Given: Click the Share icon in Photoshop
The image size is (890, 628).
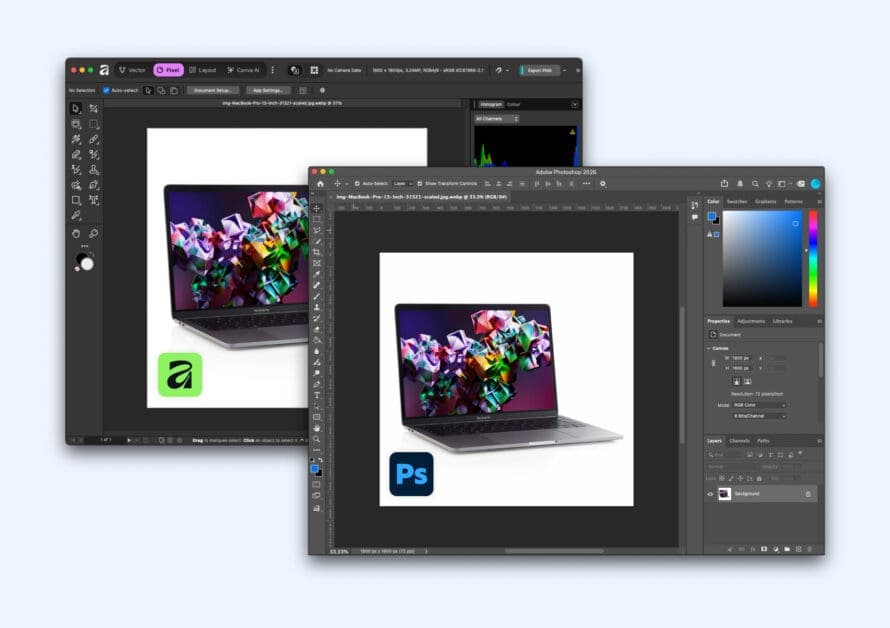Looking at the screenshot, I should (724, 183).
